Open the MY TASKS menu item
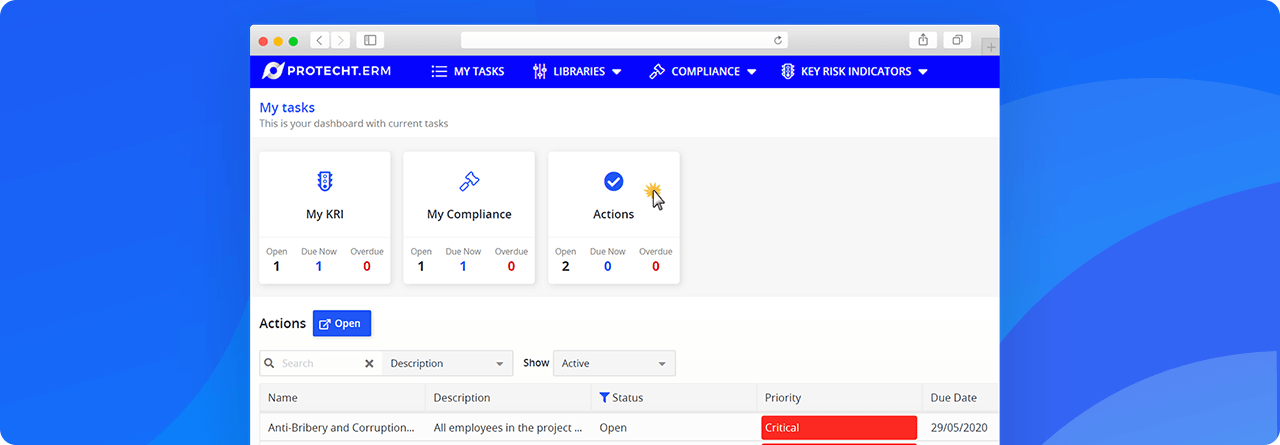The image size is (1280, 445). 468,71
